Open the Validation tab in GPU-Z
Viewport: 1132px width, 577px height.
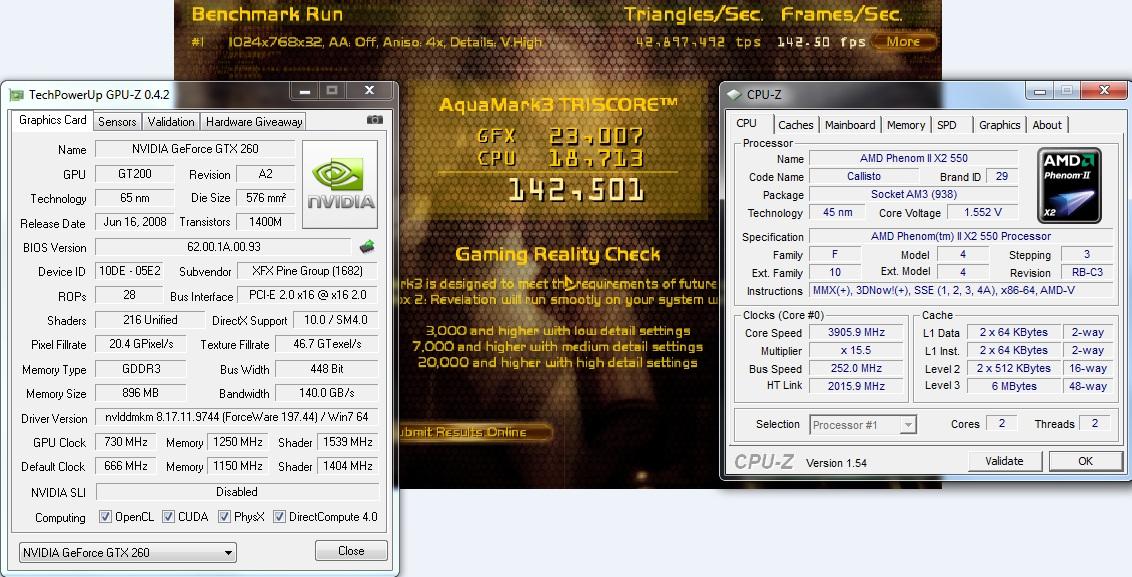click(170, 122)
